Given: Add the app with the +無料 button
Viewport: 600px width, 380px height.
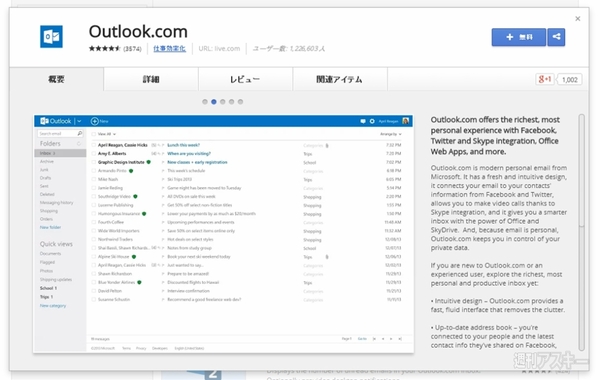Looking at the screenshot, I should click(519, 37).
